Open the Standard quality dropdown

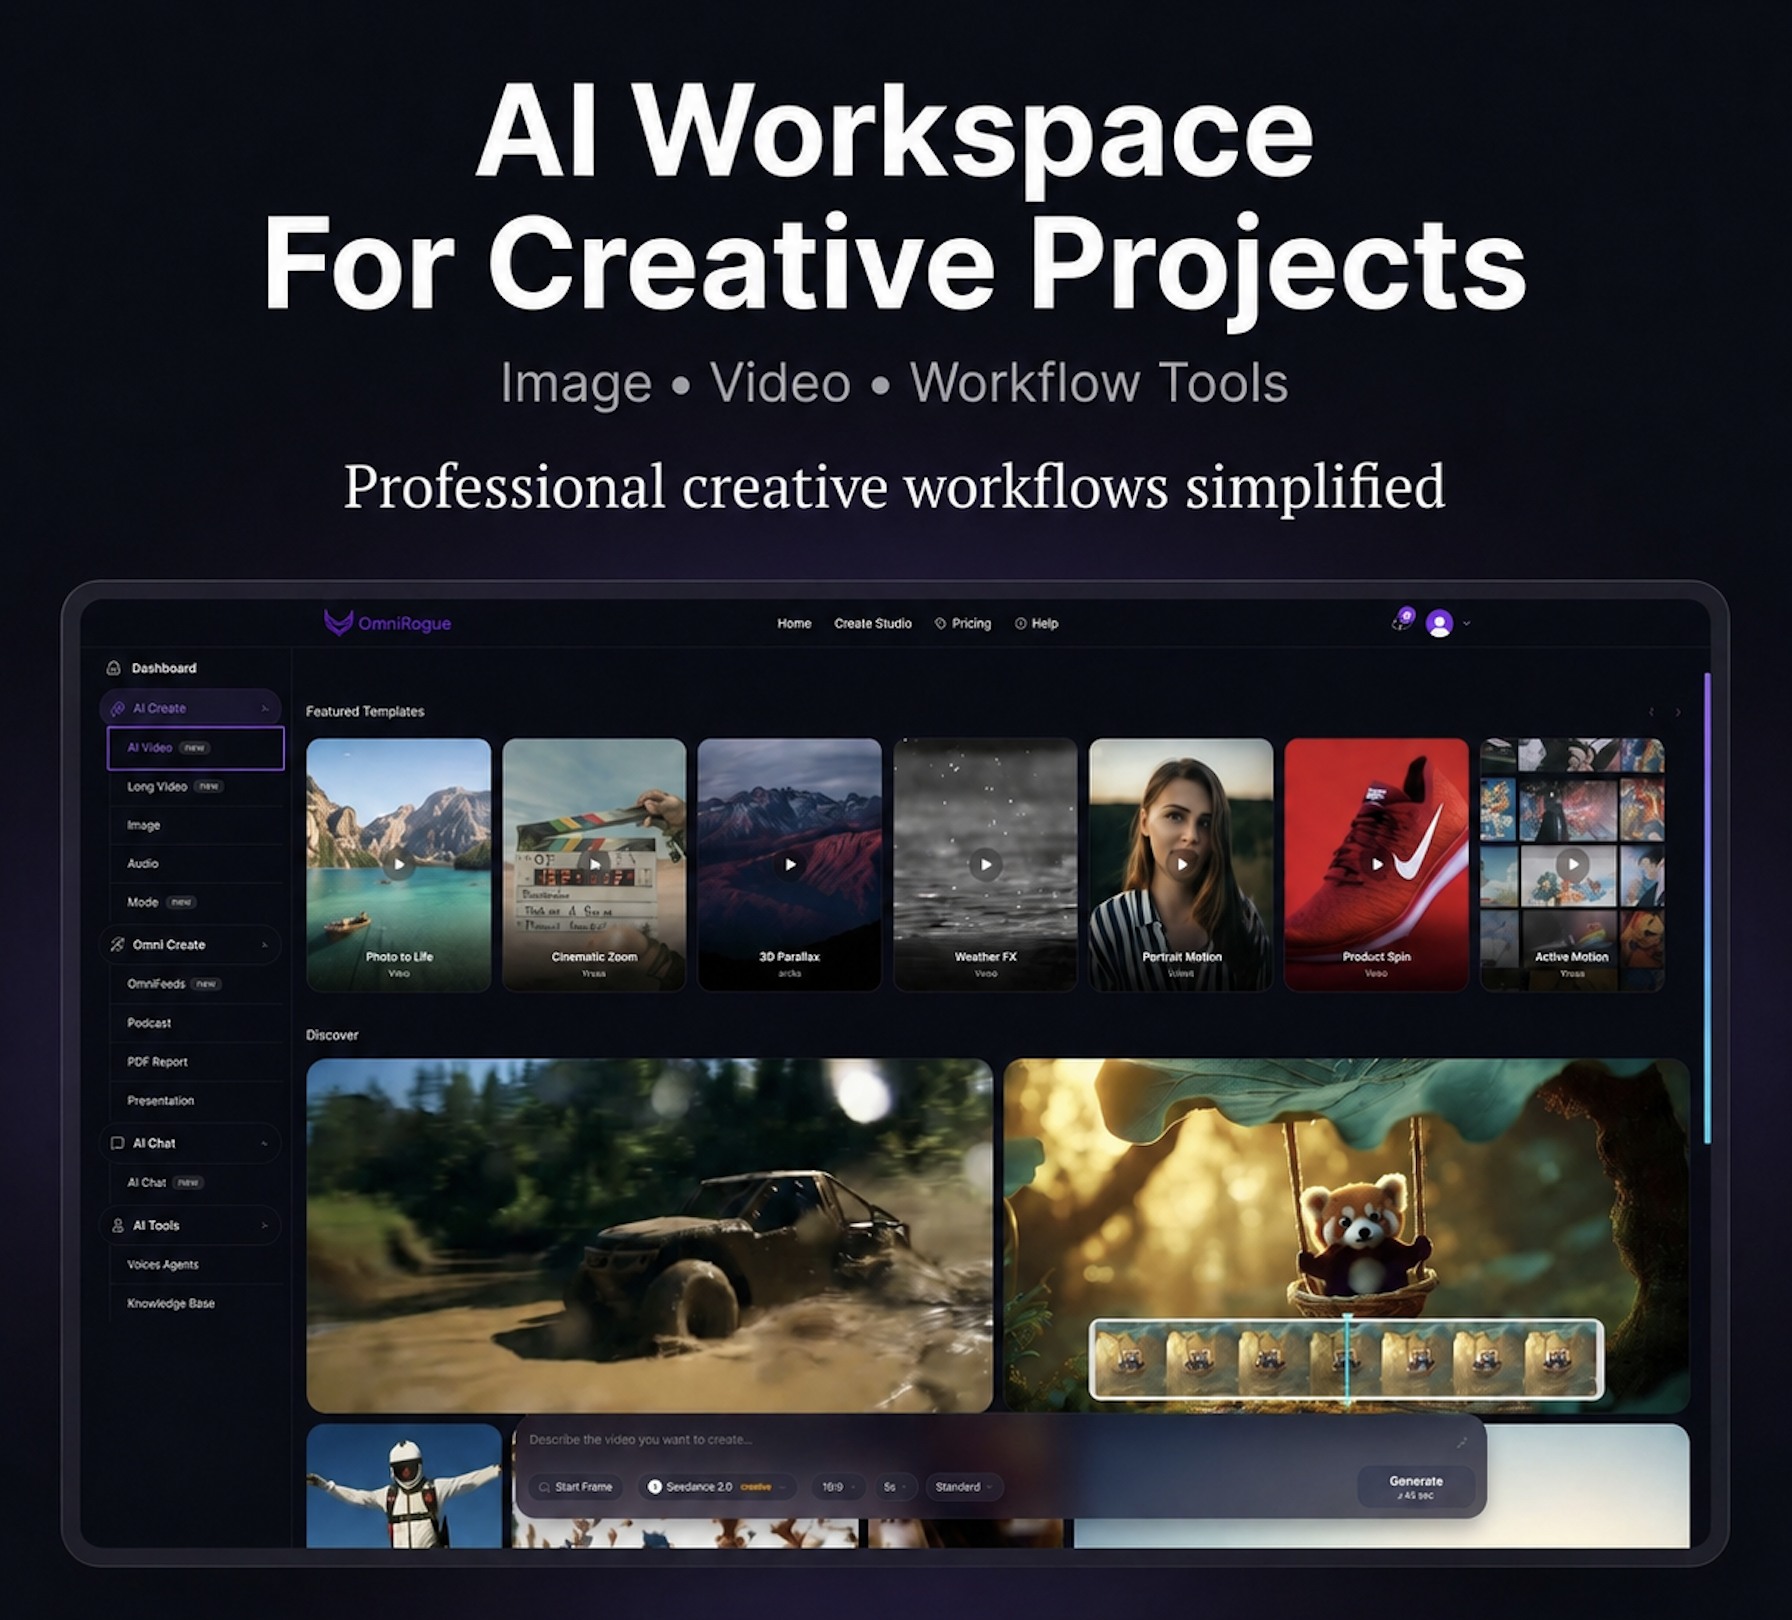point(964,1487)
